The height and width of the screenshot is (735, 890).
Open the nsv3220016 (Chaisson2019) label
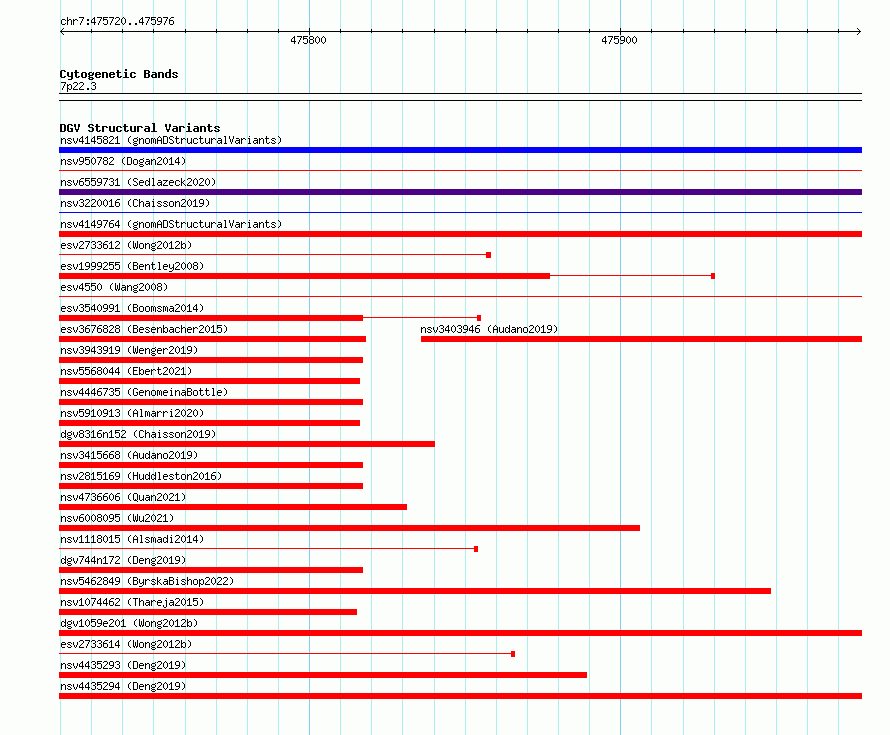tap(135, 203)
